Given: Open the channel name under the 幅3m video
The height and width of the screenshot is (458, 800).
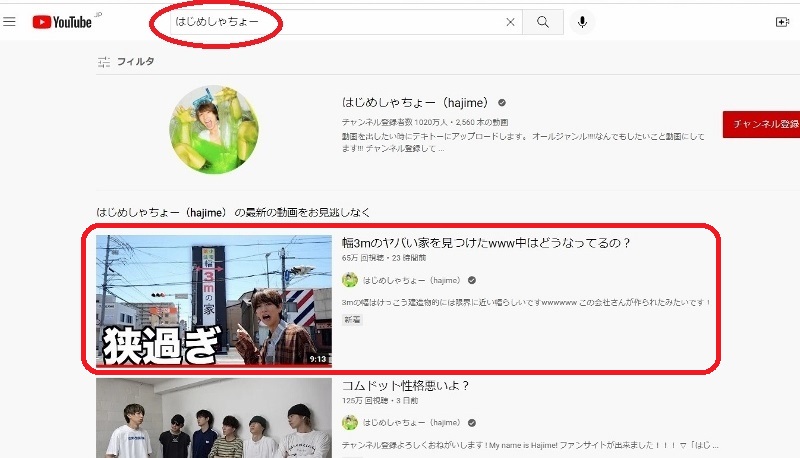Looking at the screenshot, I should [x=412, y=280].
